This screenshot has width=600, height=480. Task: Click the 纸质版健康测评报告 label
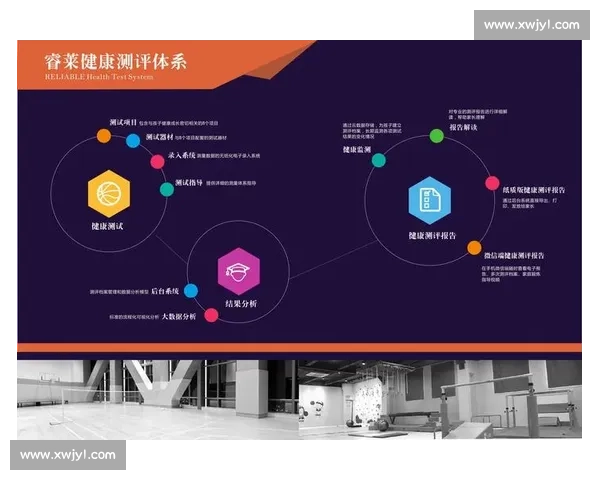(x=534, y=190)
